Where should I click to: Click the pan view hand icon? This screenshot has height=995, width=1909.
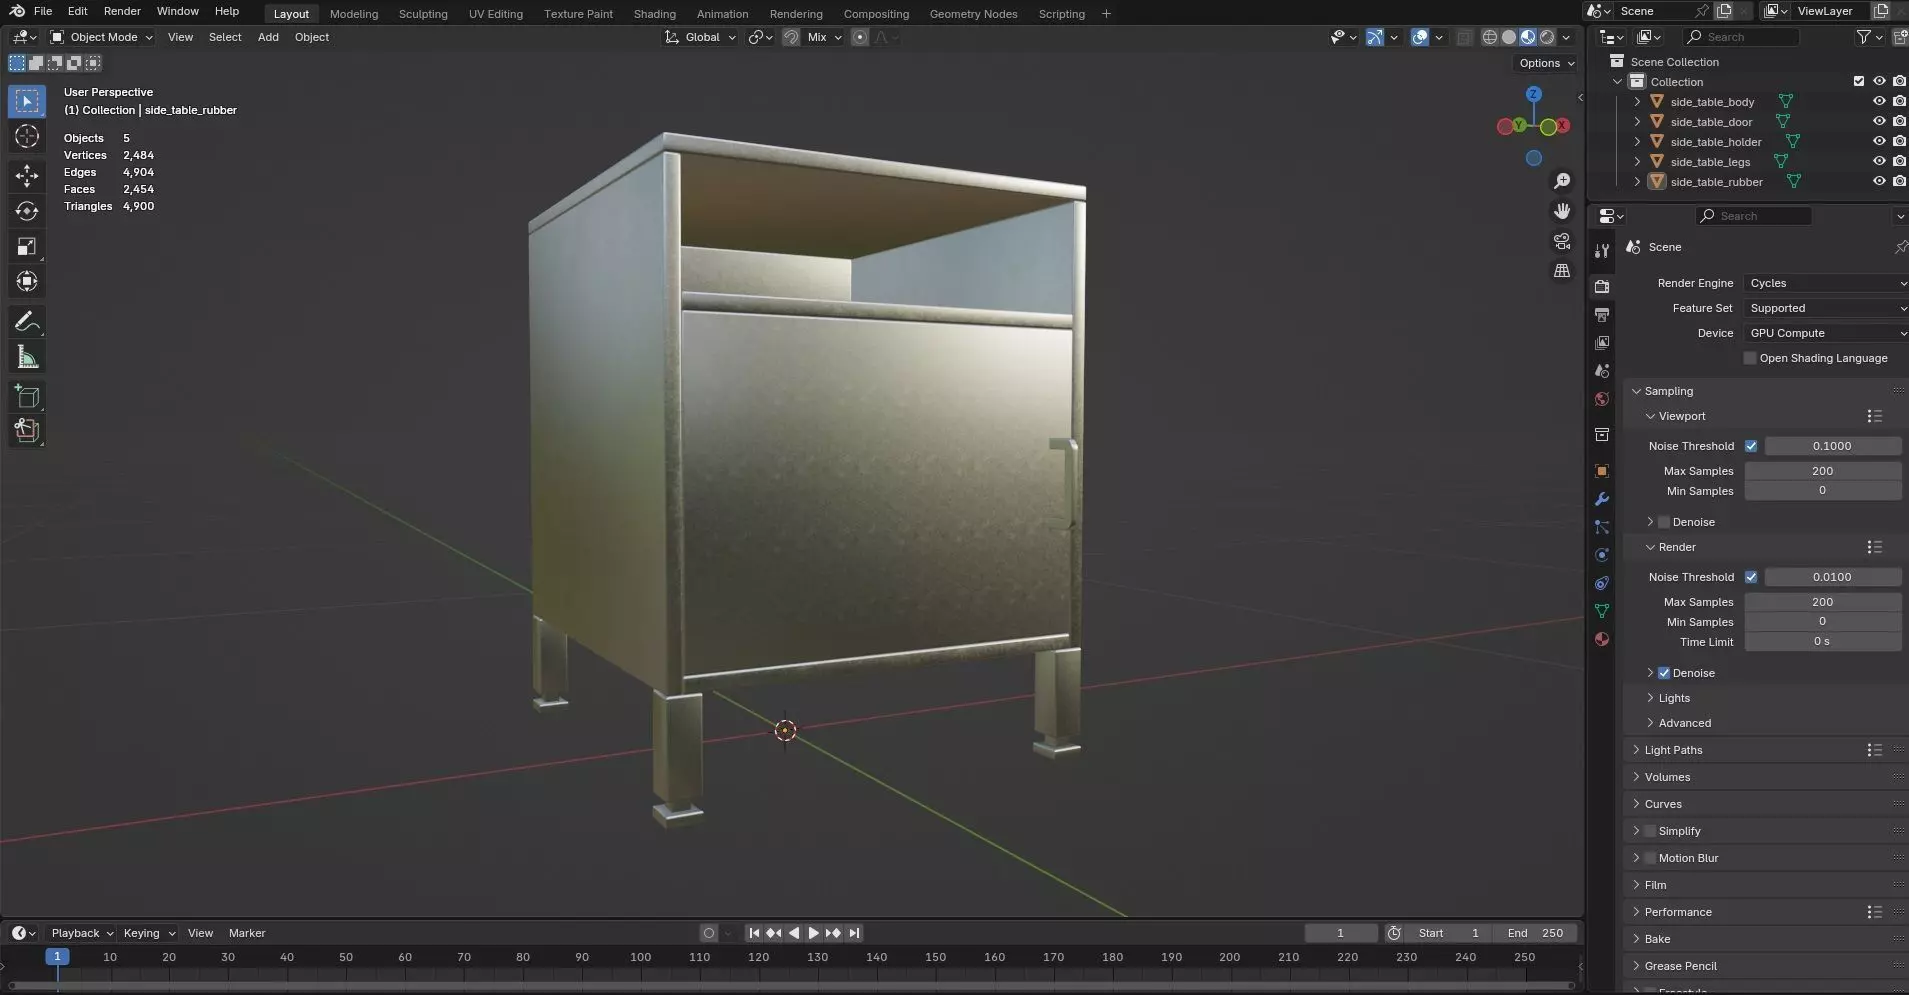coord(1561,211)
